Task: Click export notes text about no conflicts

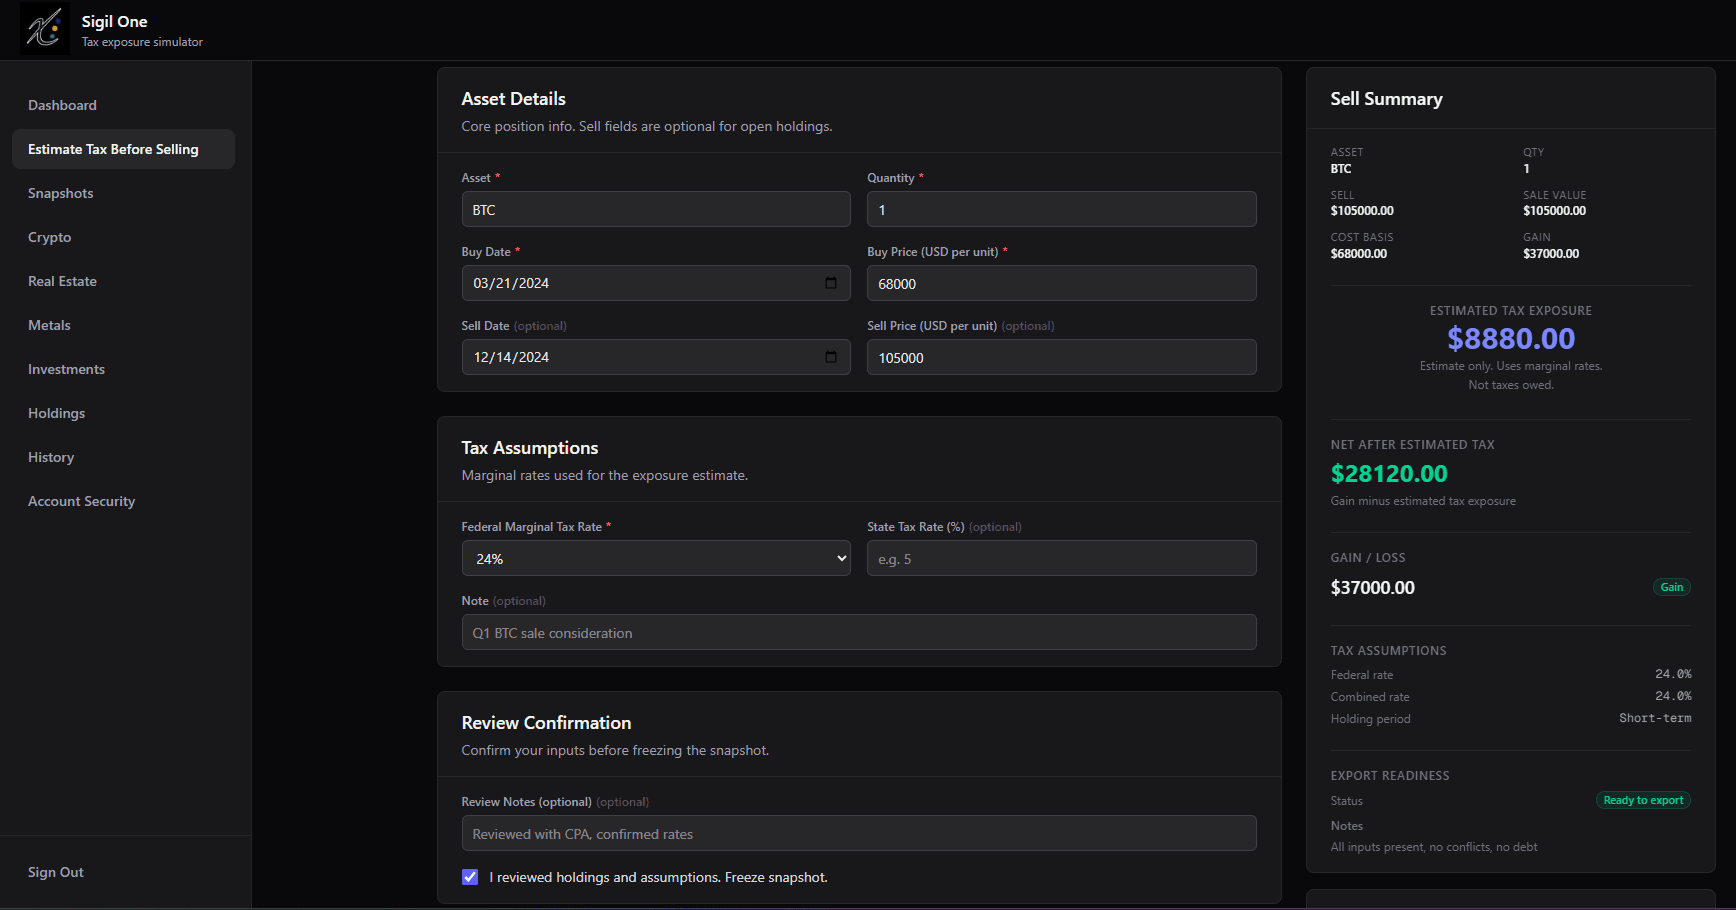Action: tap(1434, 847)
